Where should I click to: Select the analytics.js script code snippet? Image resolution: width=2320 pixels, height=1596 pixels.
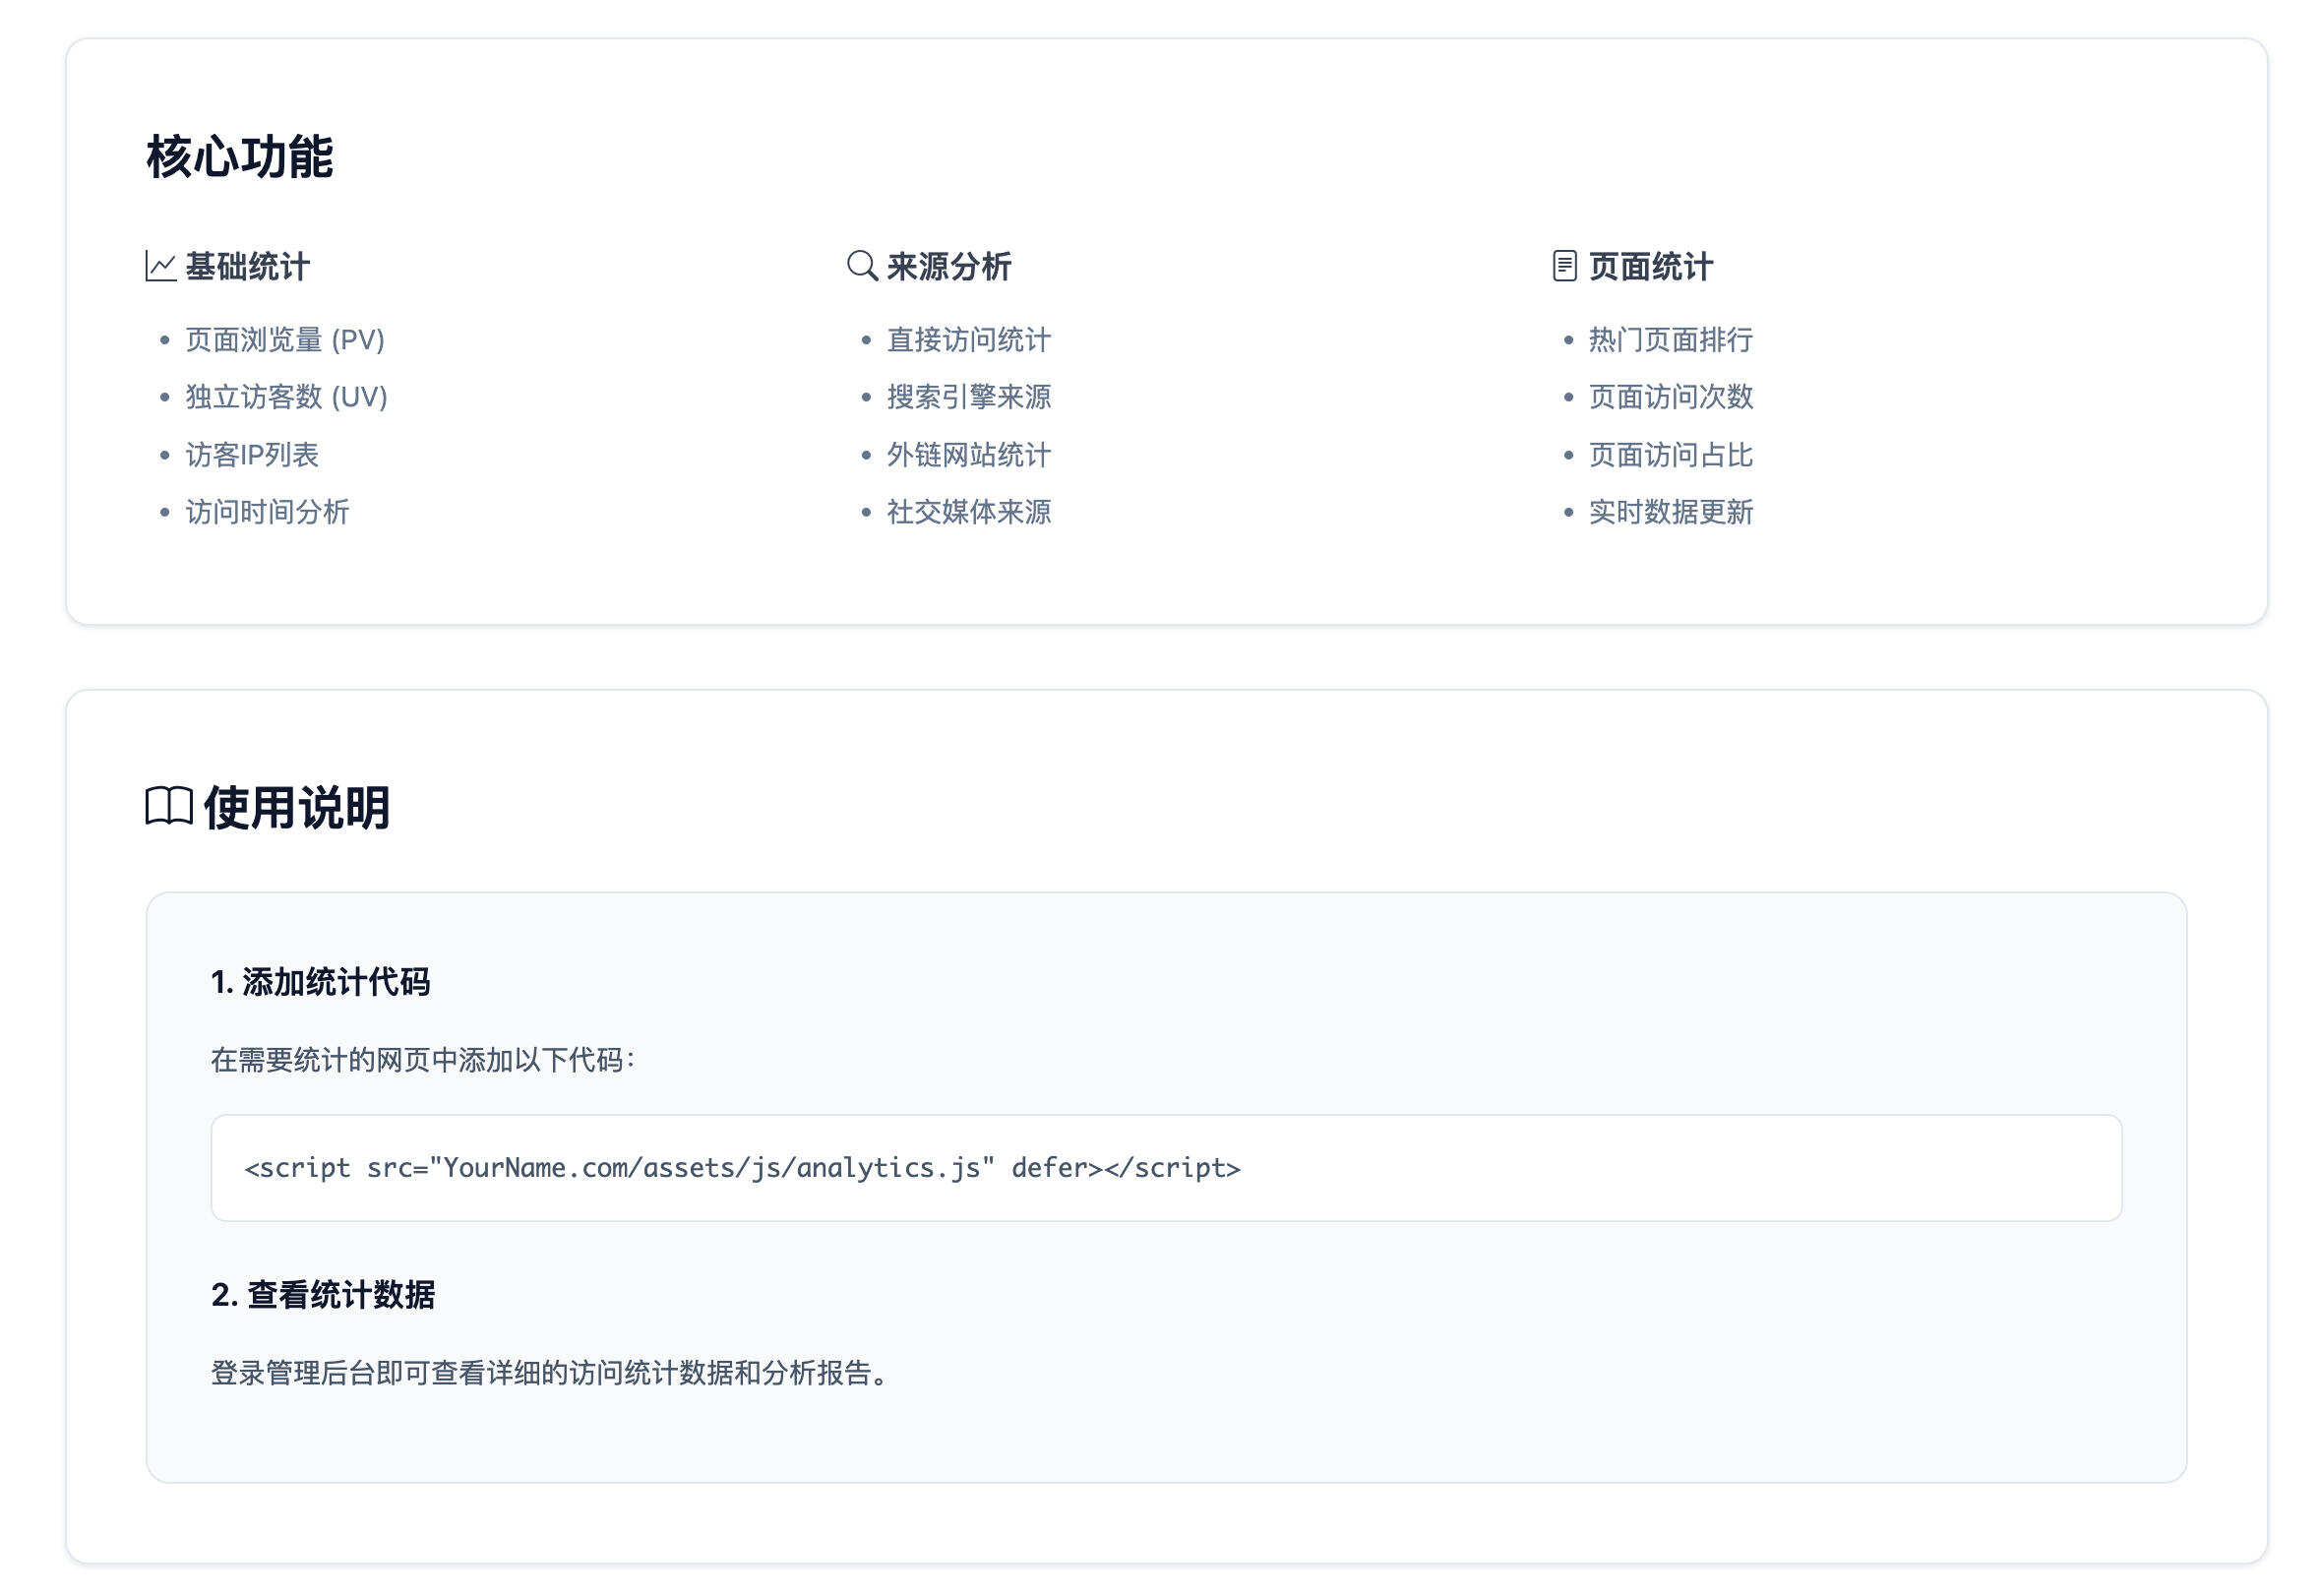coord(740,1168)
